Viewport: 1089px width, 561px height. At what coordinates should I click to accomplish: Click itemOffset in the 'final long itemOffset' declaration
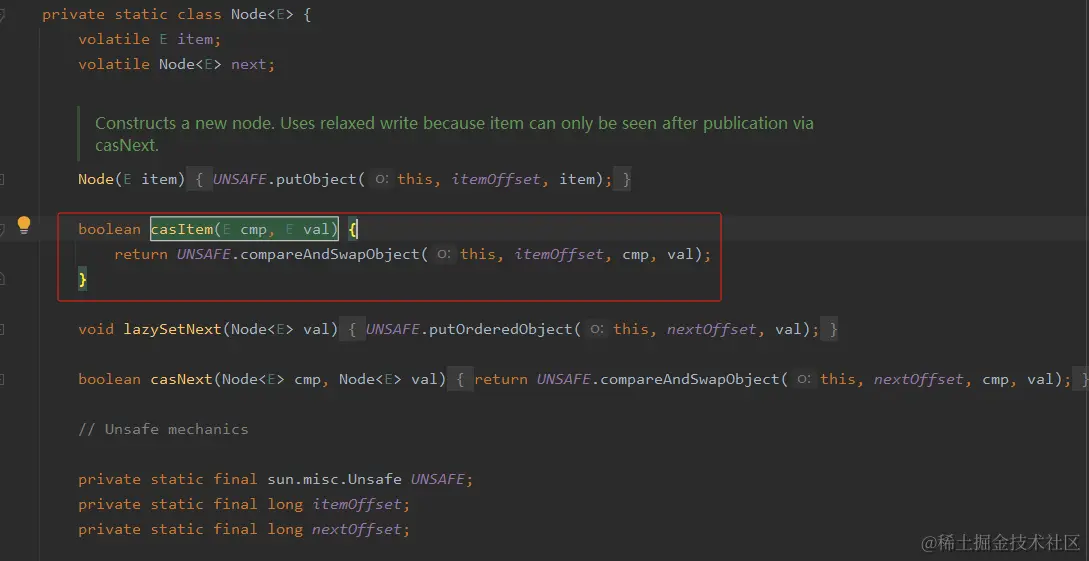click(x=357, y=504)
